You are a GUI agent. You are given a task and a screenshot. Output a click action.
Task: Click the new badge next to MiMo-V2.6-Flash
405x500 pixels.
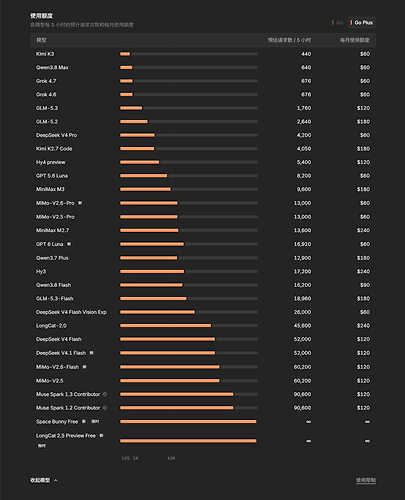84,367
